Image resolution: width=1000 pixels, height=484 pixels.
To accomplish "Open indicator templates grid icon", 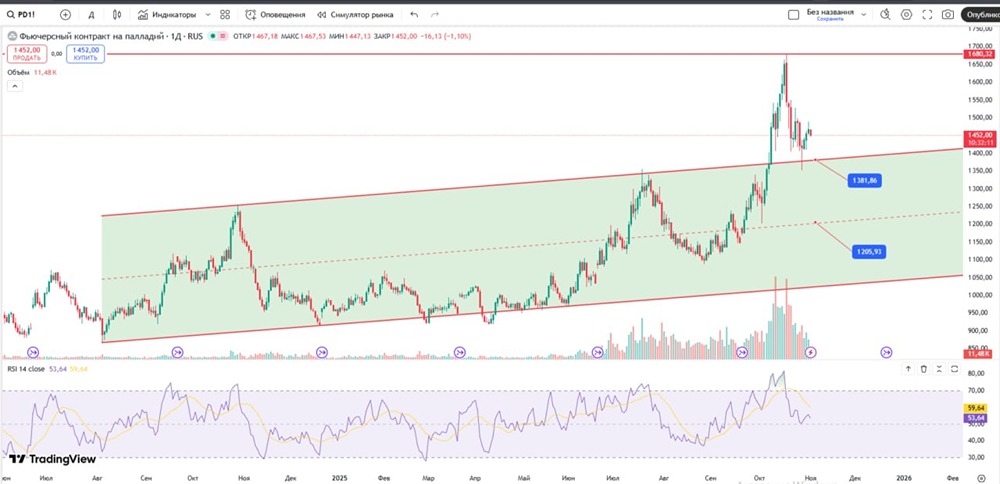I will [224, 14].
